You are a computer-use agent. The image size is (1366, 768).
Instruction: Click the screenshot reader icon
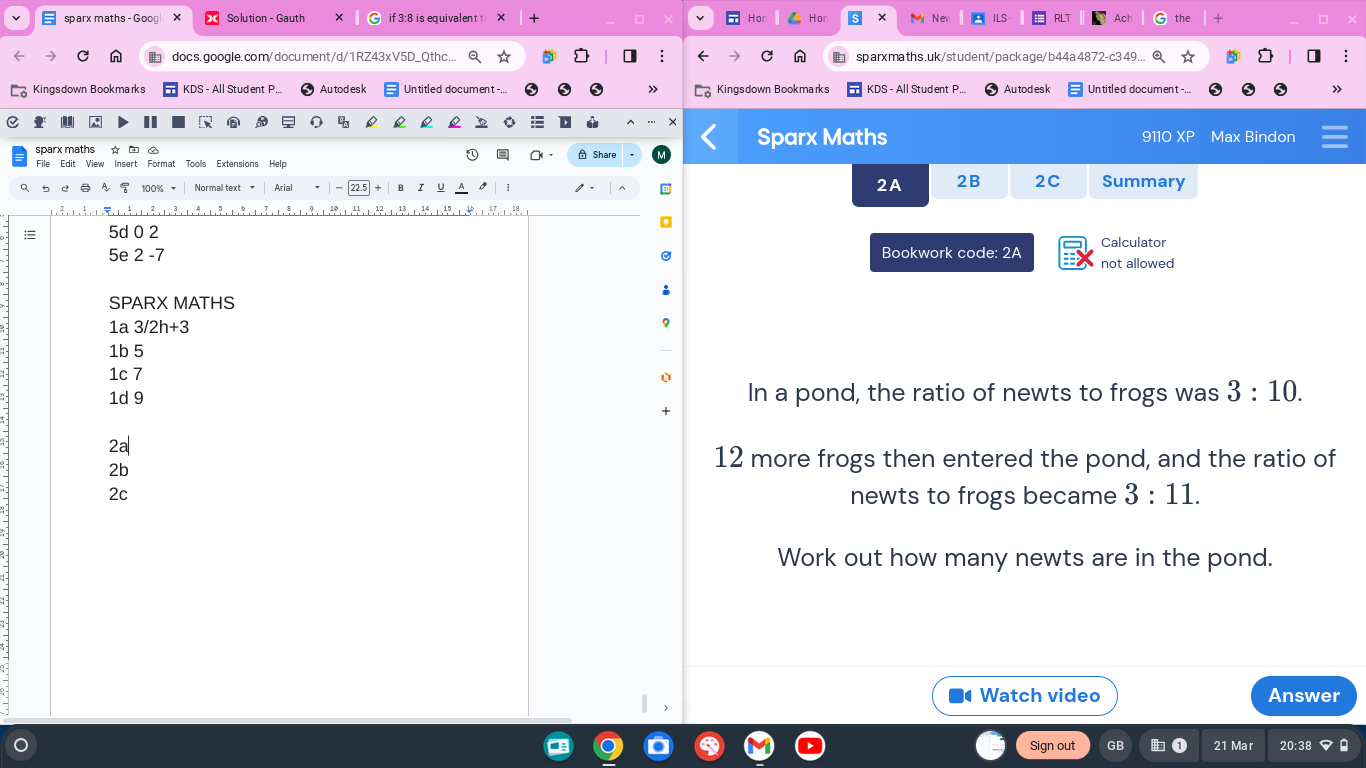tap(205, 122)
